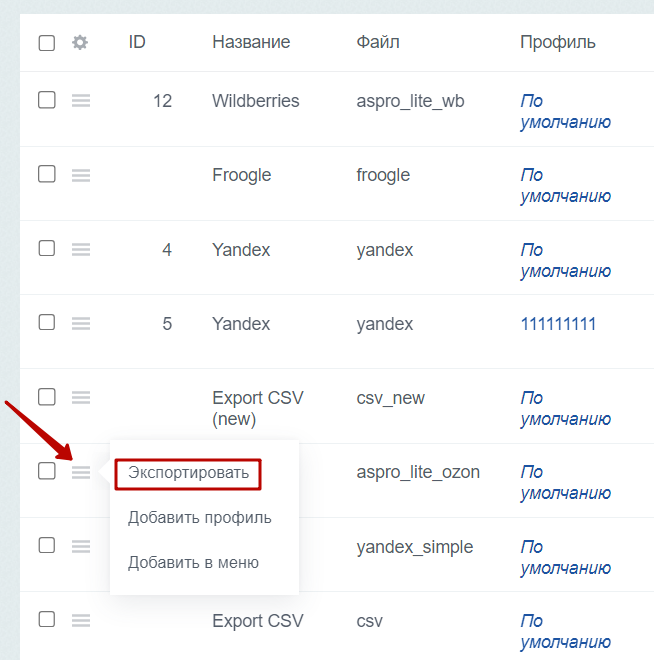Click the aspro_lite_ozon file cell
This screenshot has height=660, width=654.
click(418, 473)
